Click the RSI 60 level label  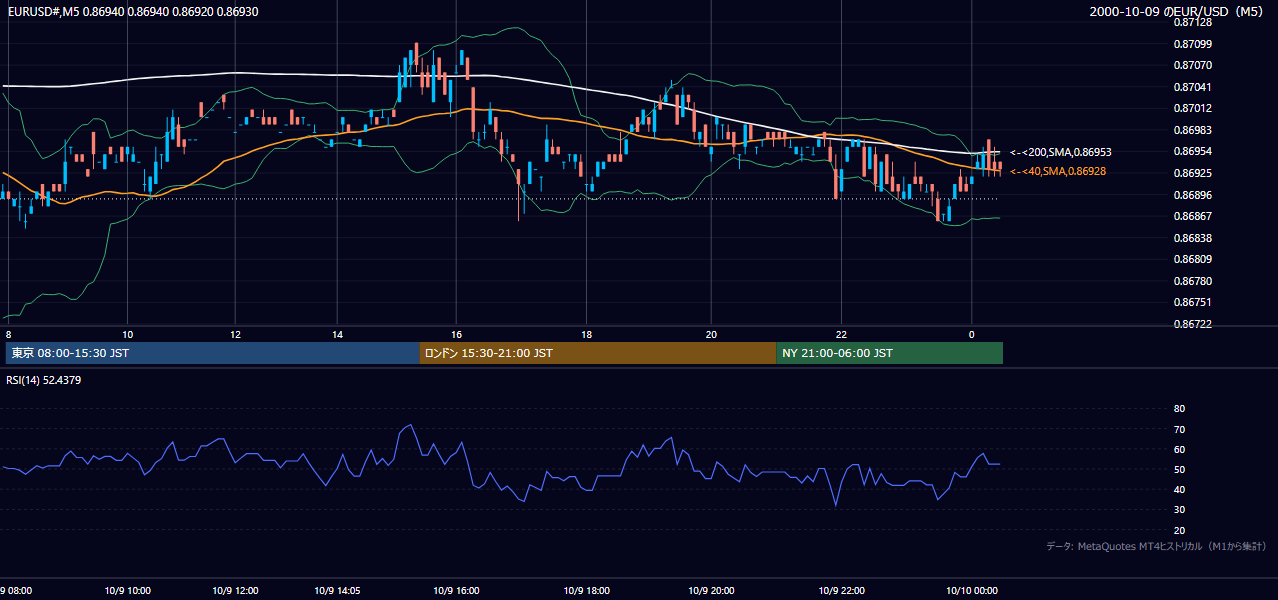tap(1179, 449)
